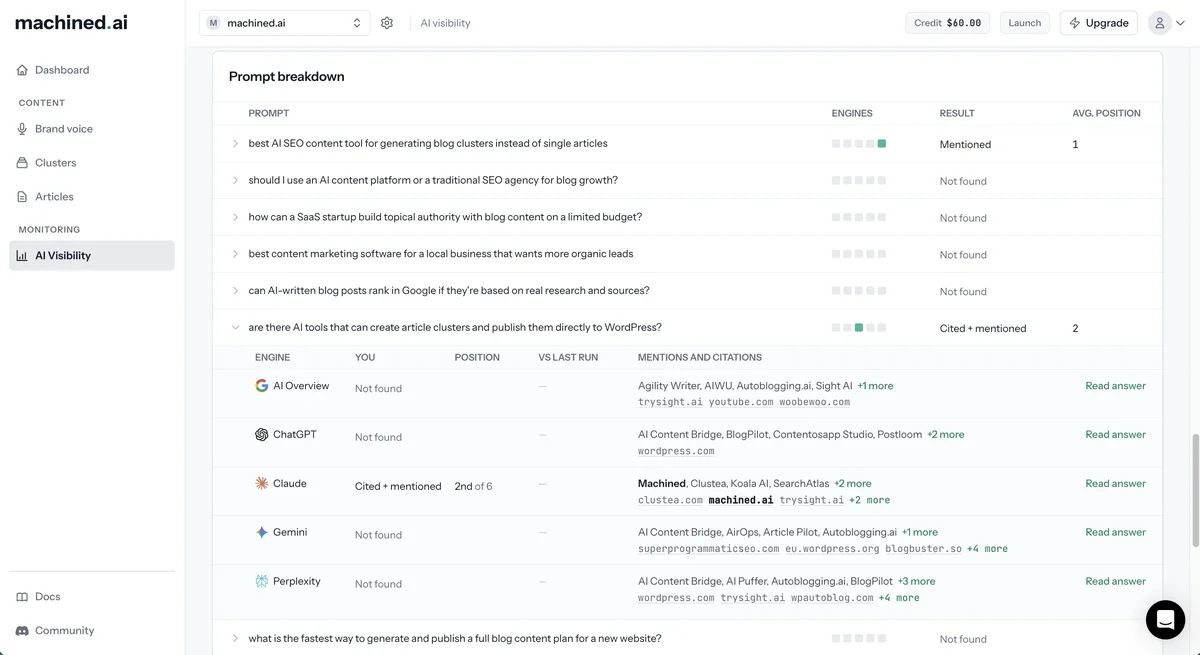The image size is (1200, 655).
Task: Show +2 more mentions for ChatGPT
Action: point(946,435)
